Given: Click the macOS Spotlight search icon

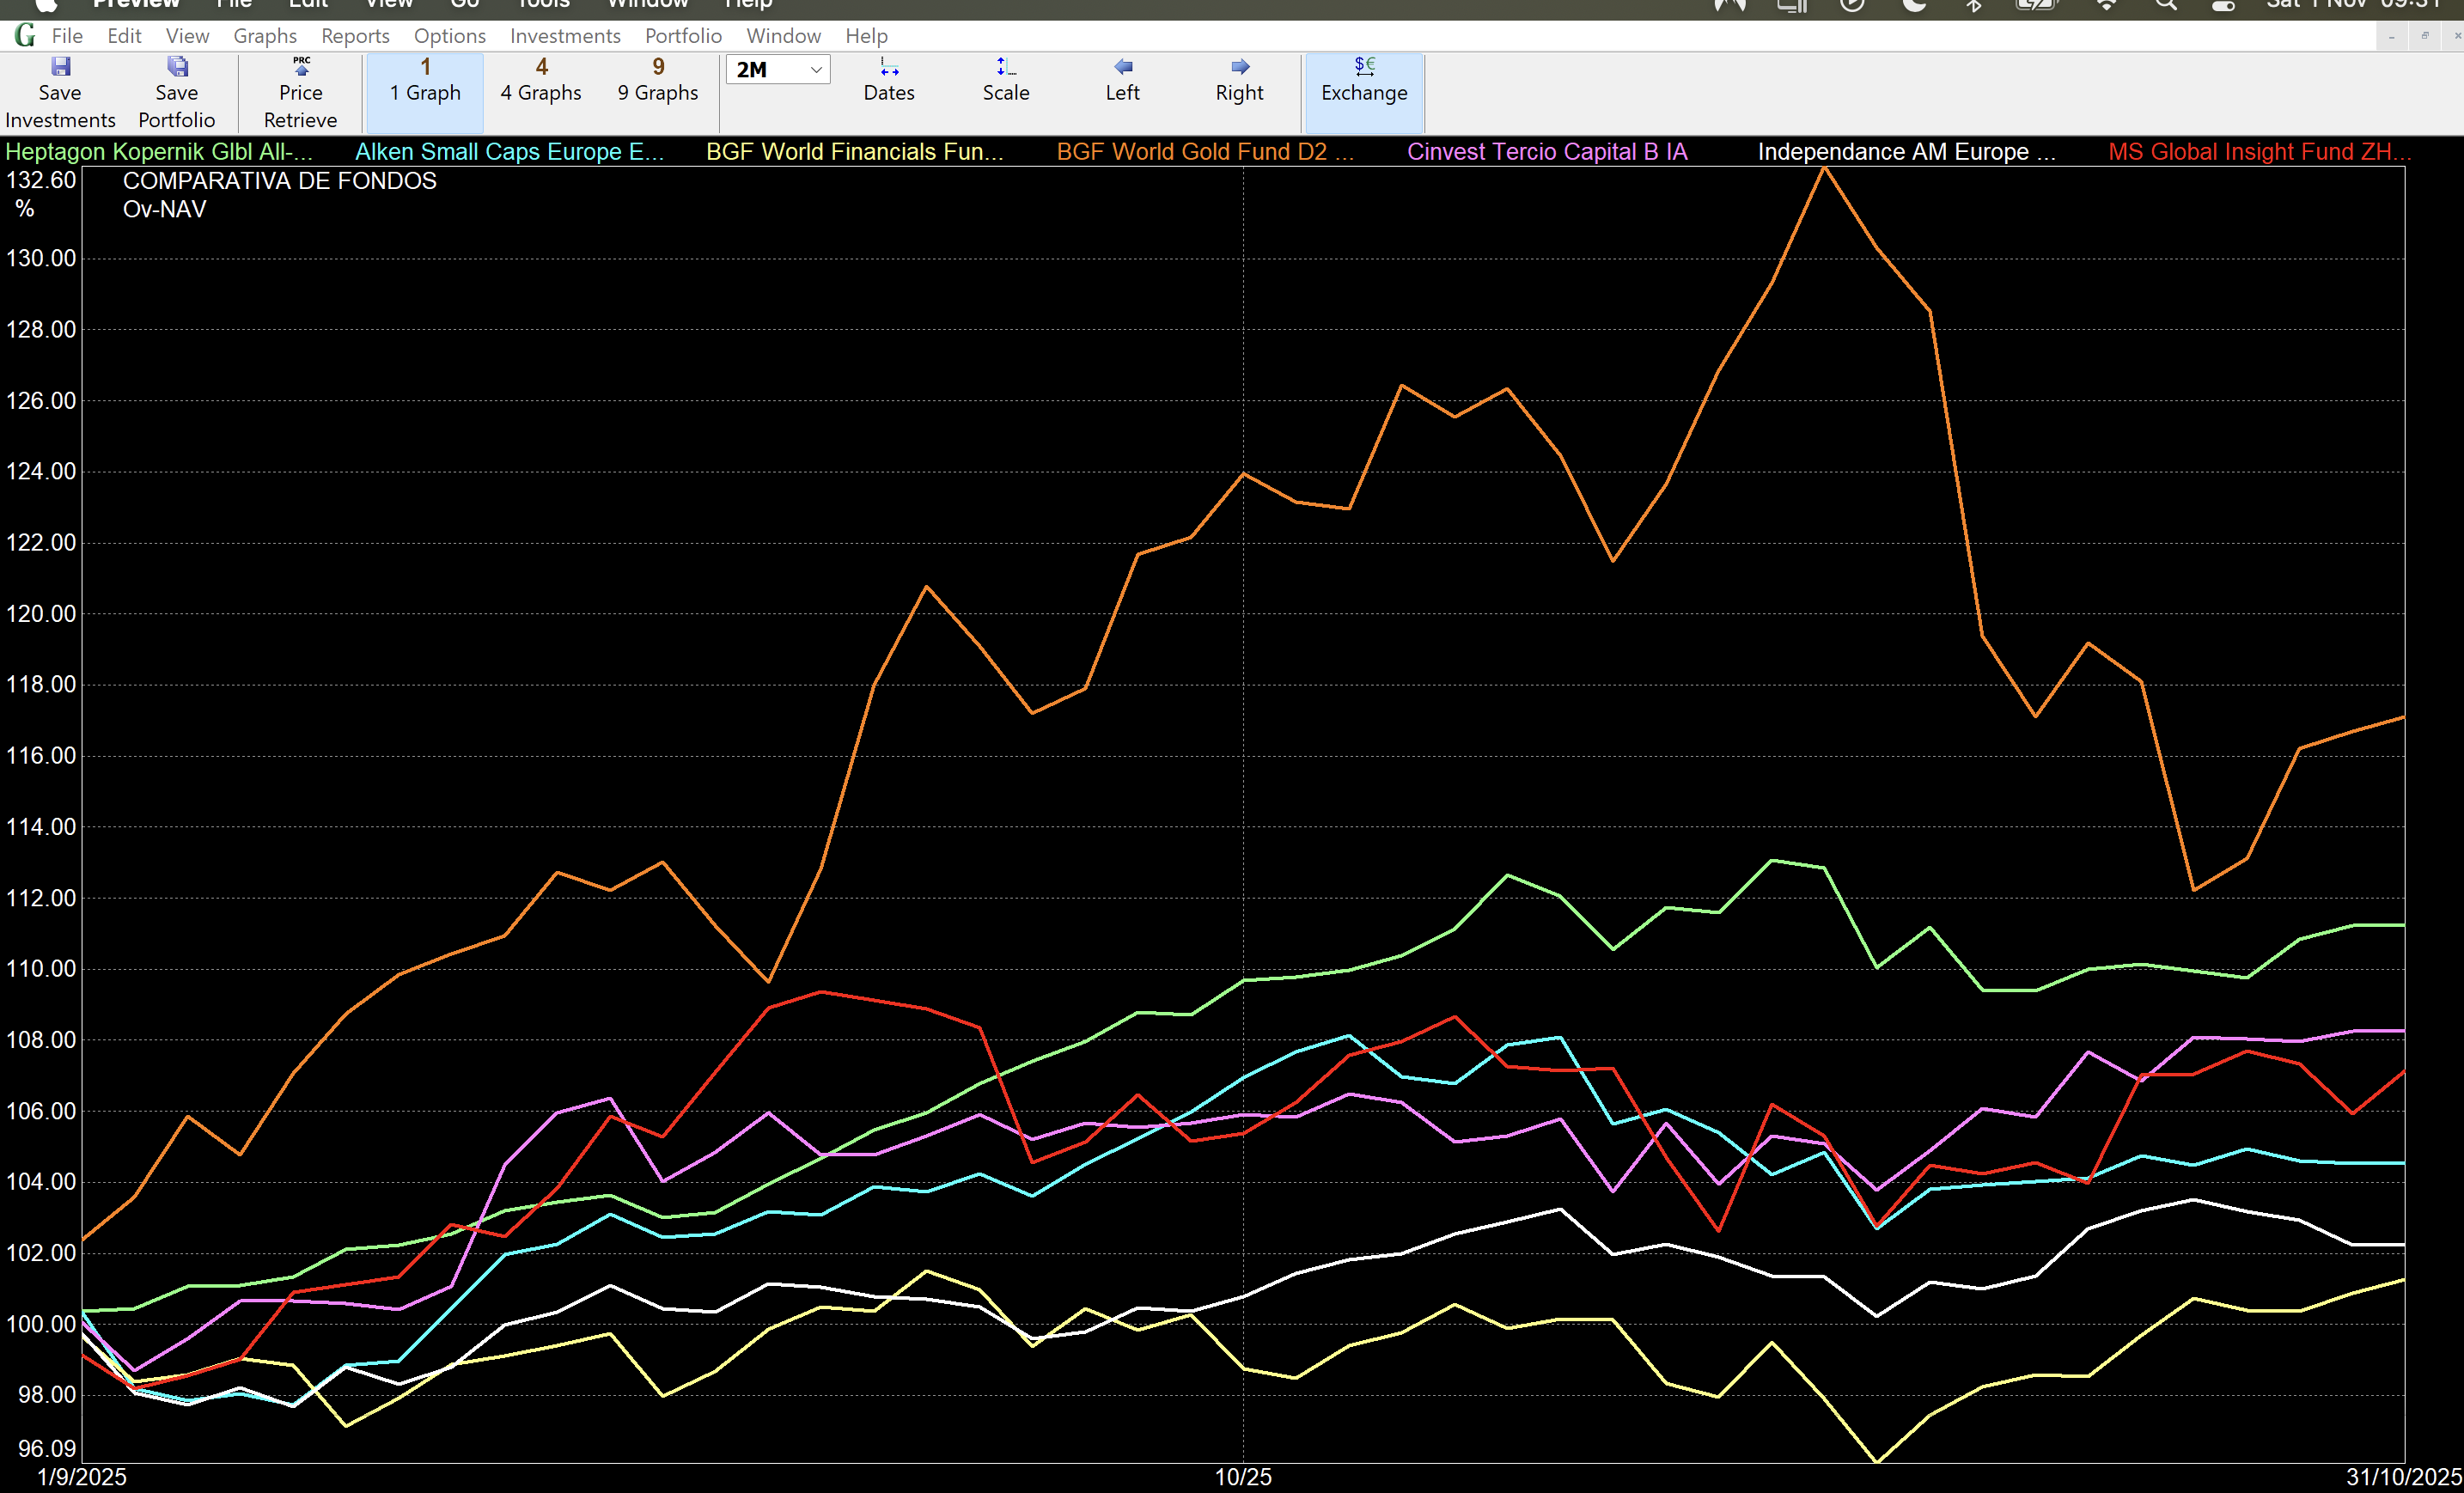Looking at the screenshot, I should (2165, 5).
